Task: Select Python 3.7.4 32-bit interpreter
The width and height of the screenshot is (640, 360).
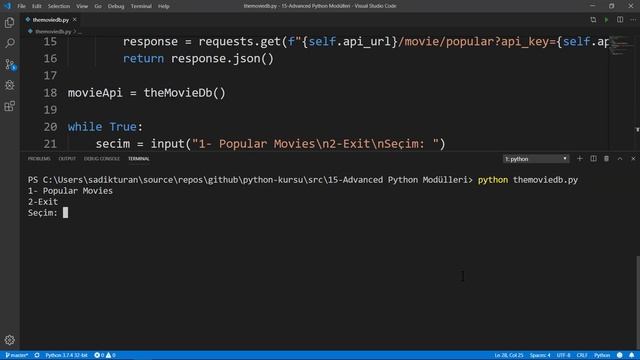Action: [x=66, y=355]
